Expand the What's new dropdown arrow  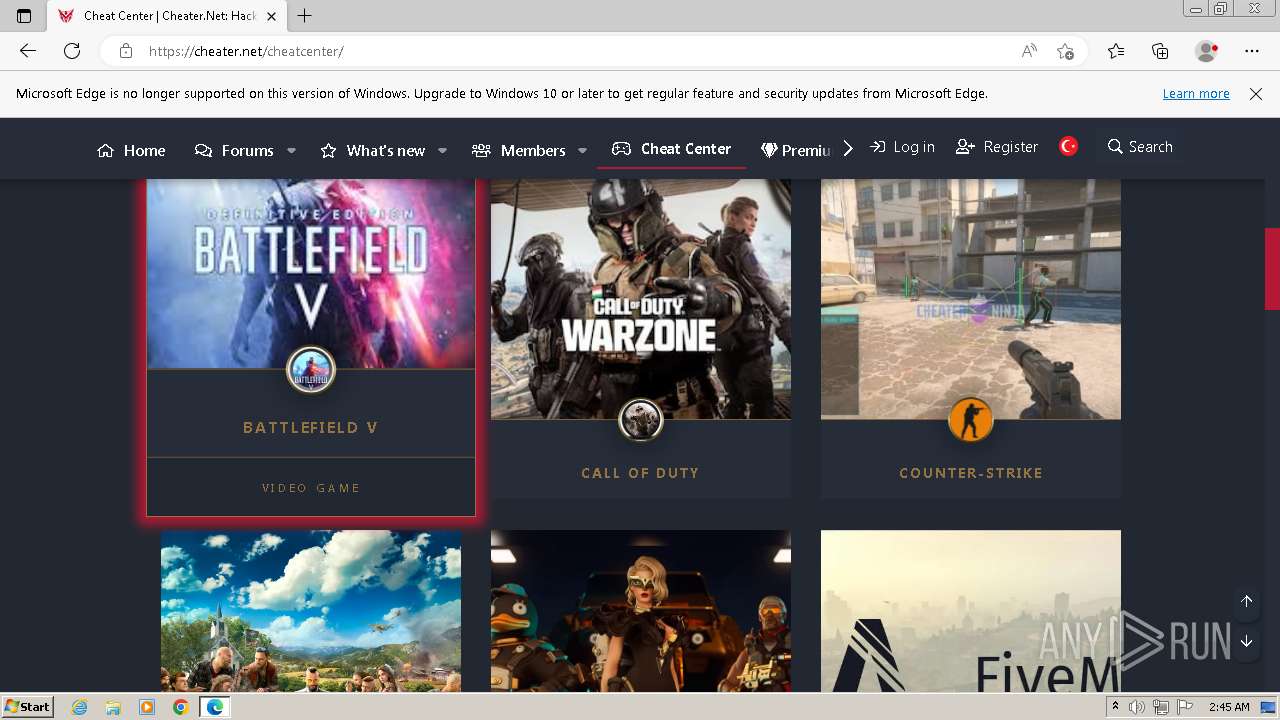tap(442, 150)
